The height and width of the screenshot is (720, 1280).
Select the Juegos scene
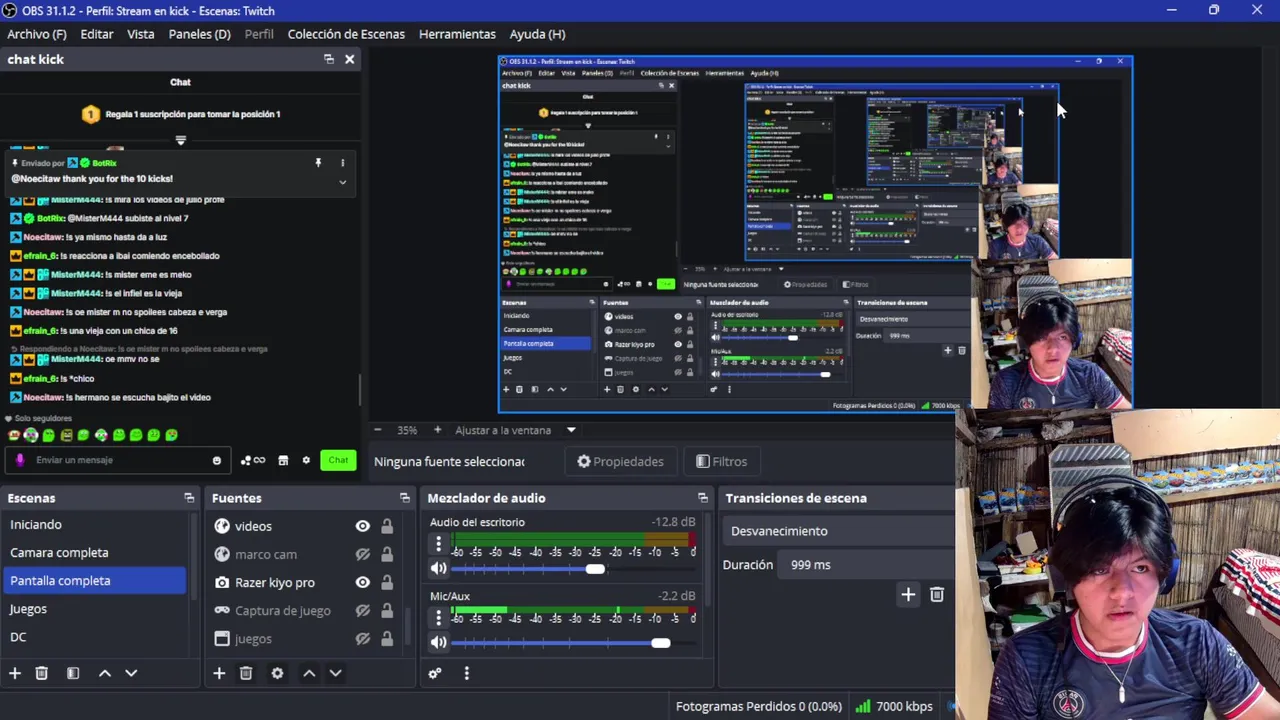tap(95, 608)
